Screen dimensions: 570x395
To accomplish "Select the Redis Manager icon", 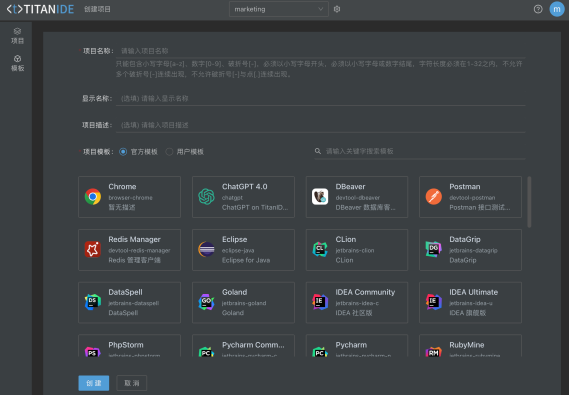I will (93, 249).
